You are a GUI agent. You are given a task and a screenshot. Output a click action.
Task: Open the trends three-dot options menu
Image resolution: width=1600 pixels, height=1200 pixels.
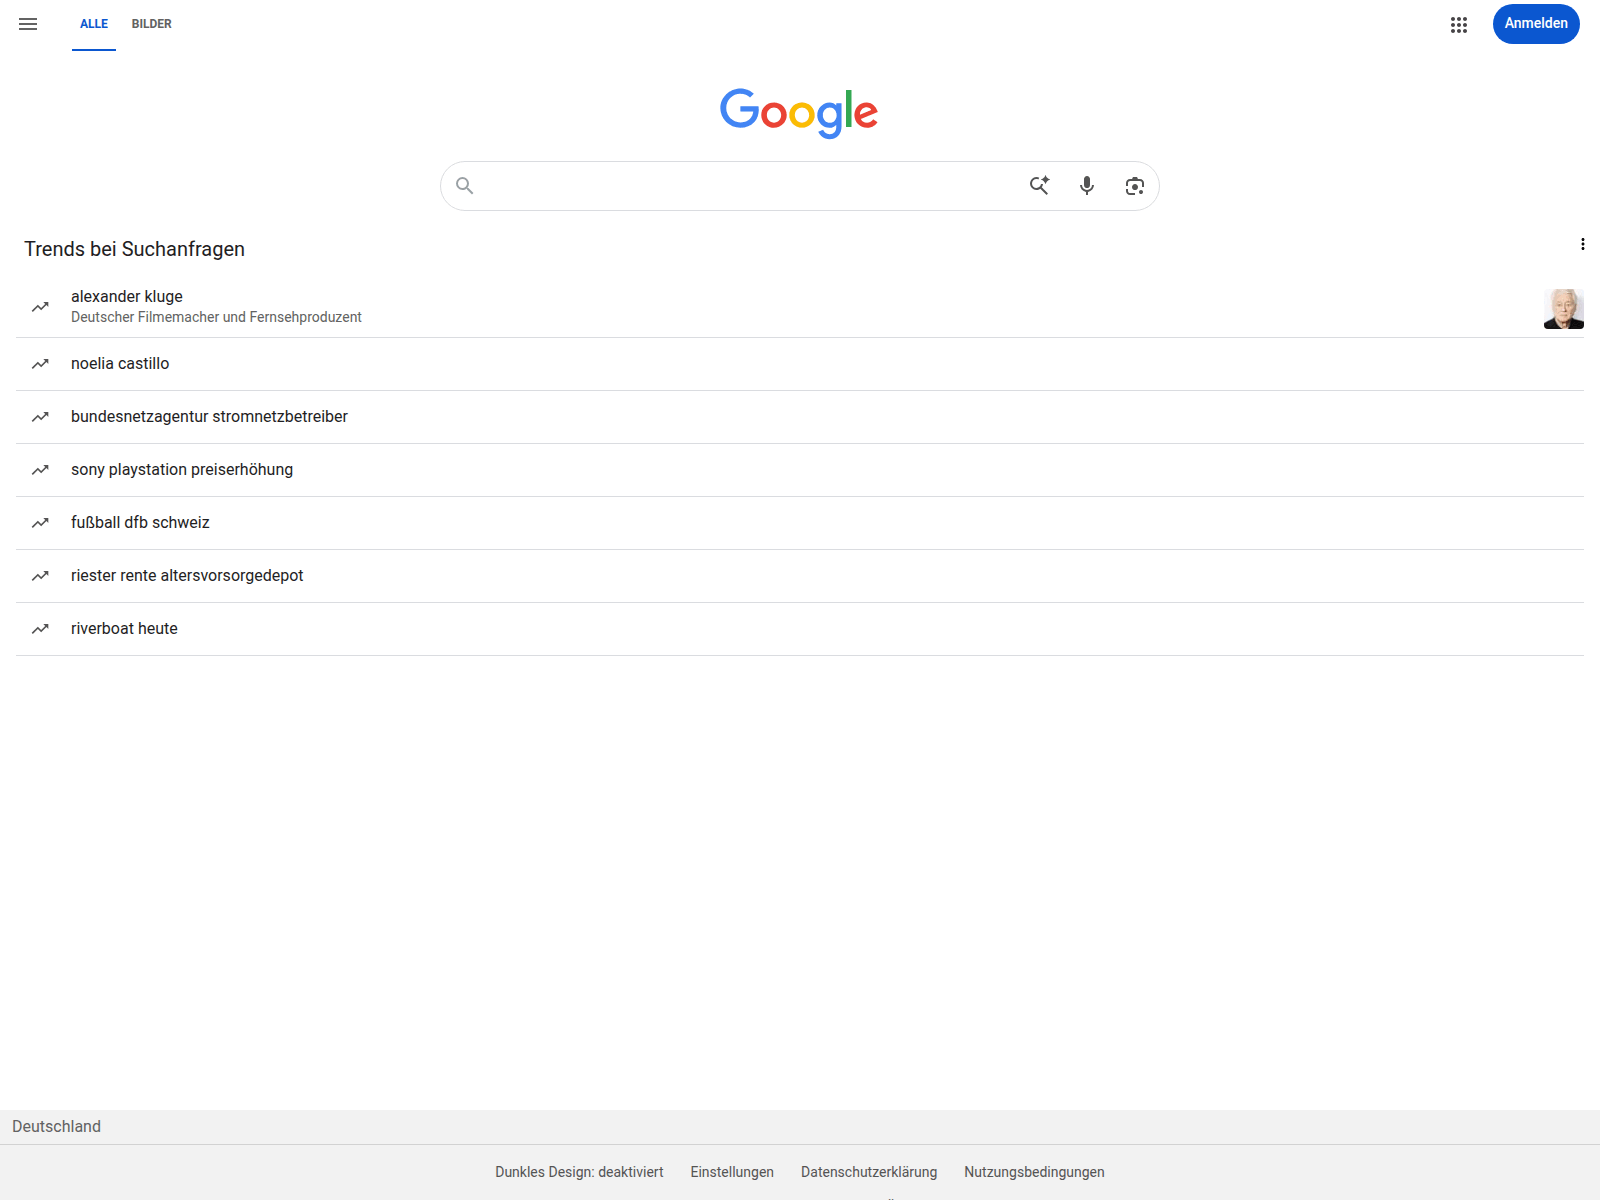click(1582, 244)
